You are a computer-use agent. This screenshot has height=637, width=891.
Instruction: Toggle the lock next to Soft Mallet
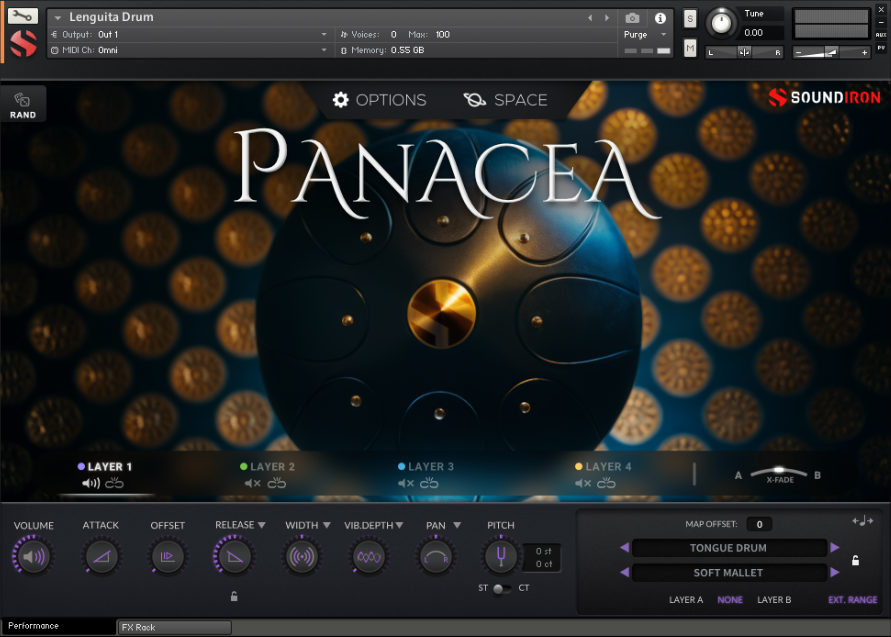855,561
